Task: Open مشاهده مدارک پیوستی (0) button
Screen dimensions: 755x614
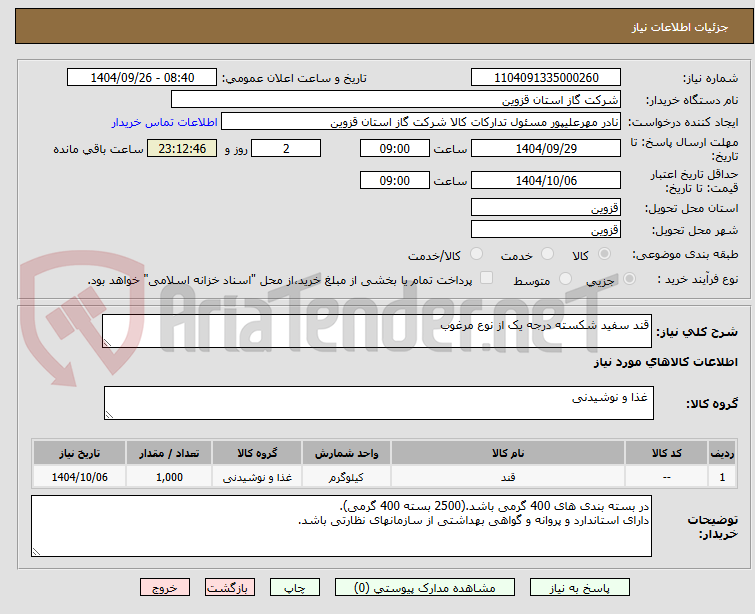Action: coord(425,588)
